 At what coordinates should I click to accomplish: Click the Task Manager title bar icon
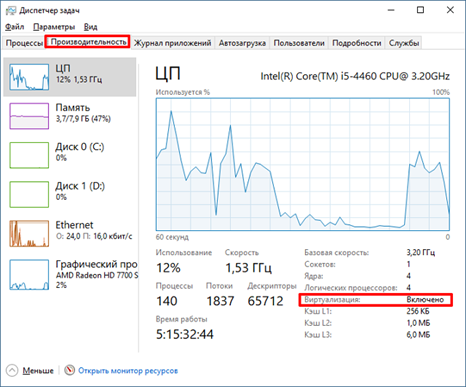click(11, 10)
